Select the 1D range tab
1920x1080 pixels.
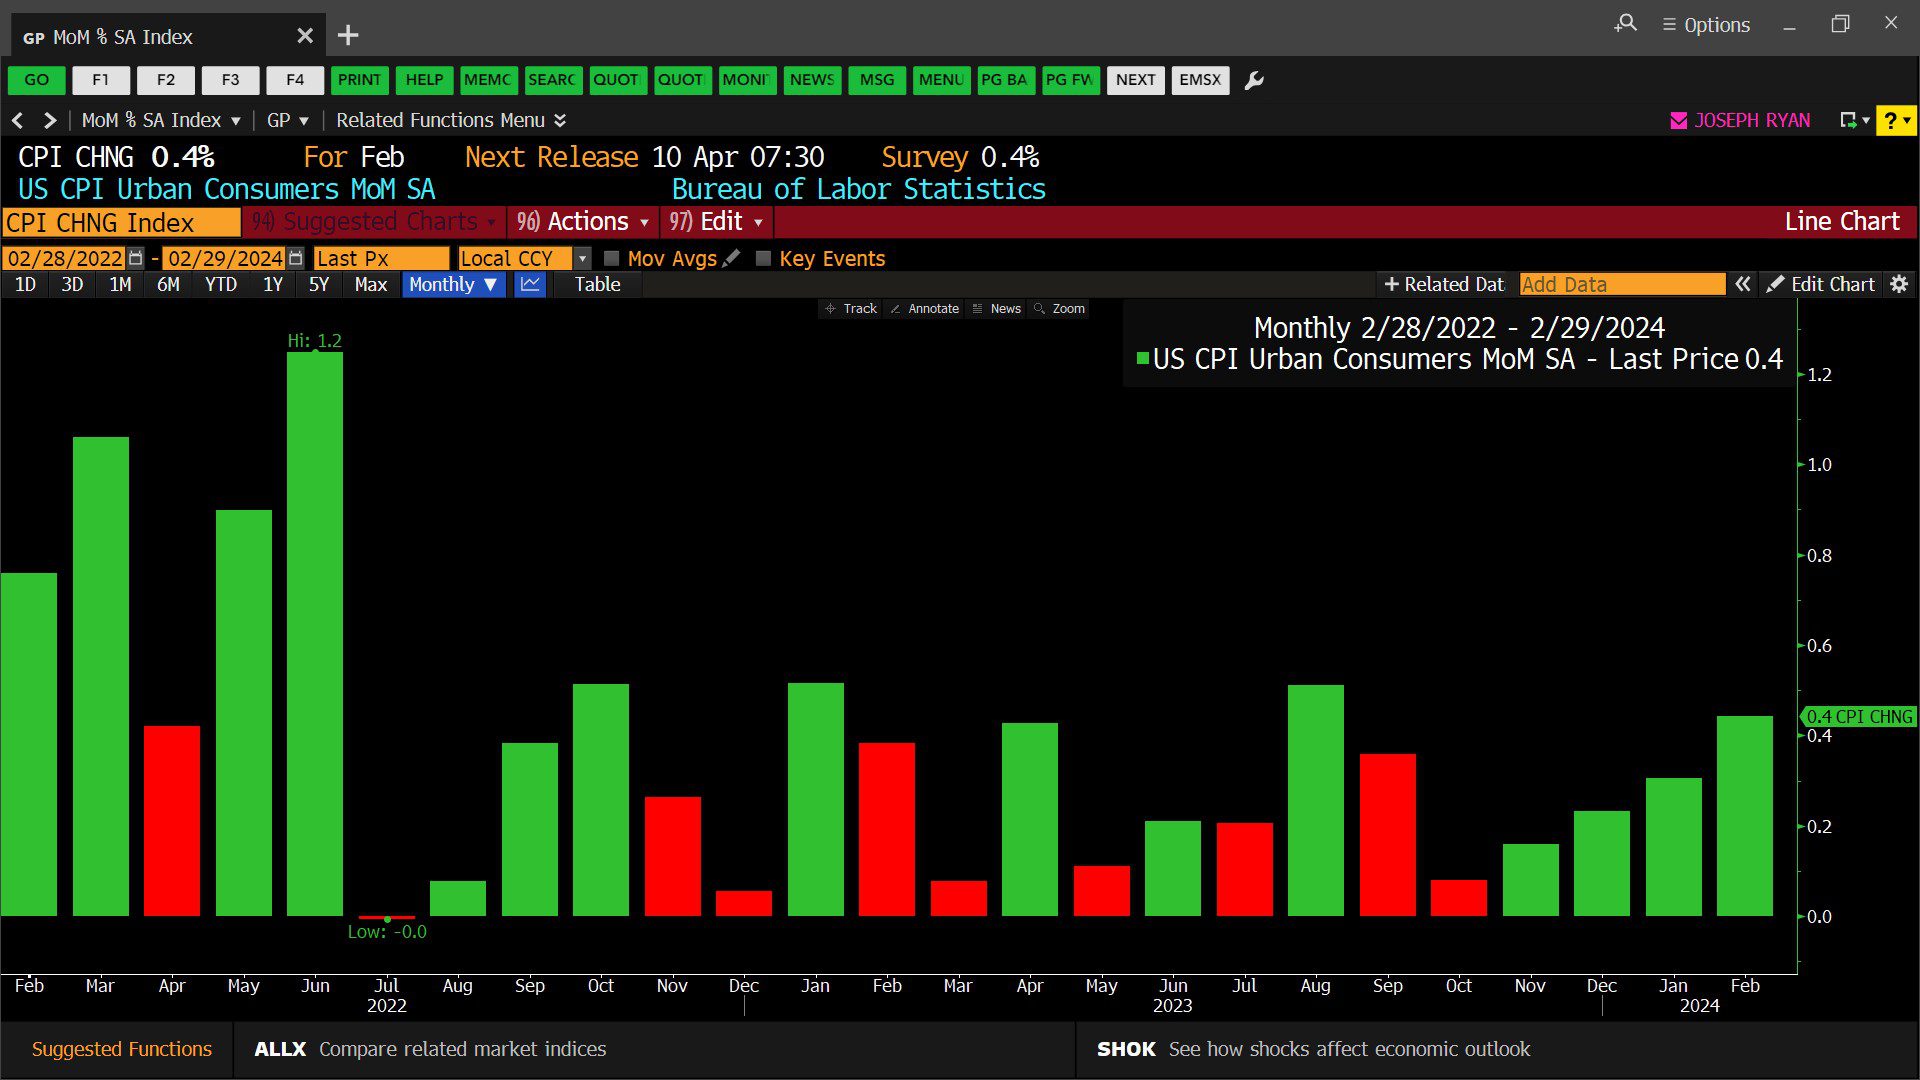[25, 285]
